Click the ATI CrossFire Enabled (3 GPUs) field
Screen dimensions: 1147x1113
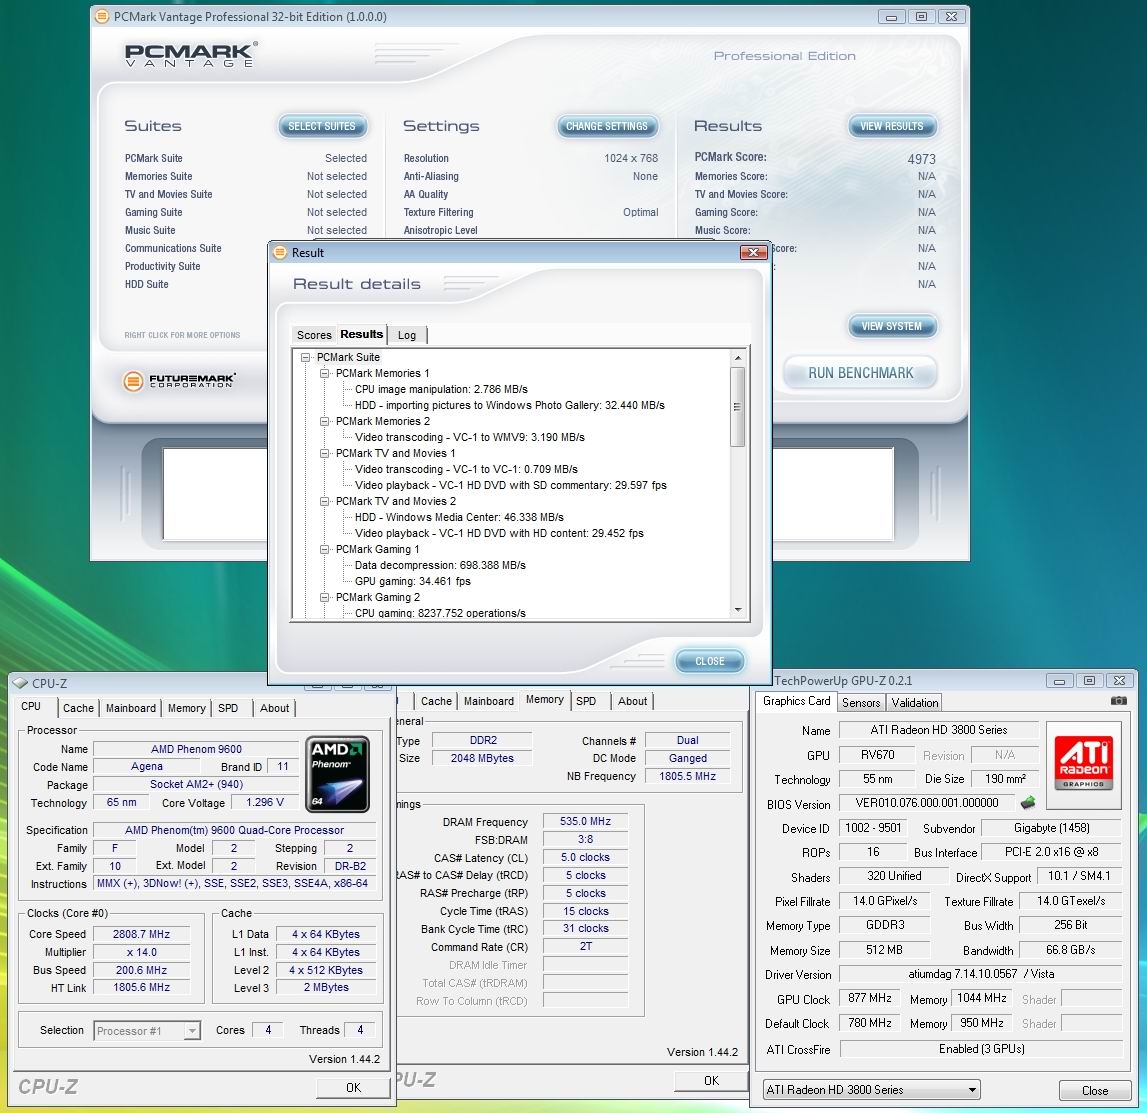click(x=981, y=1049)
